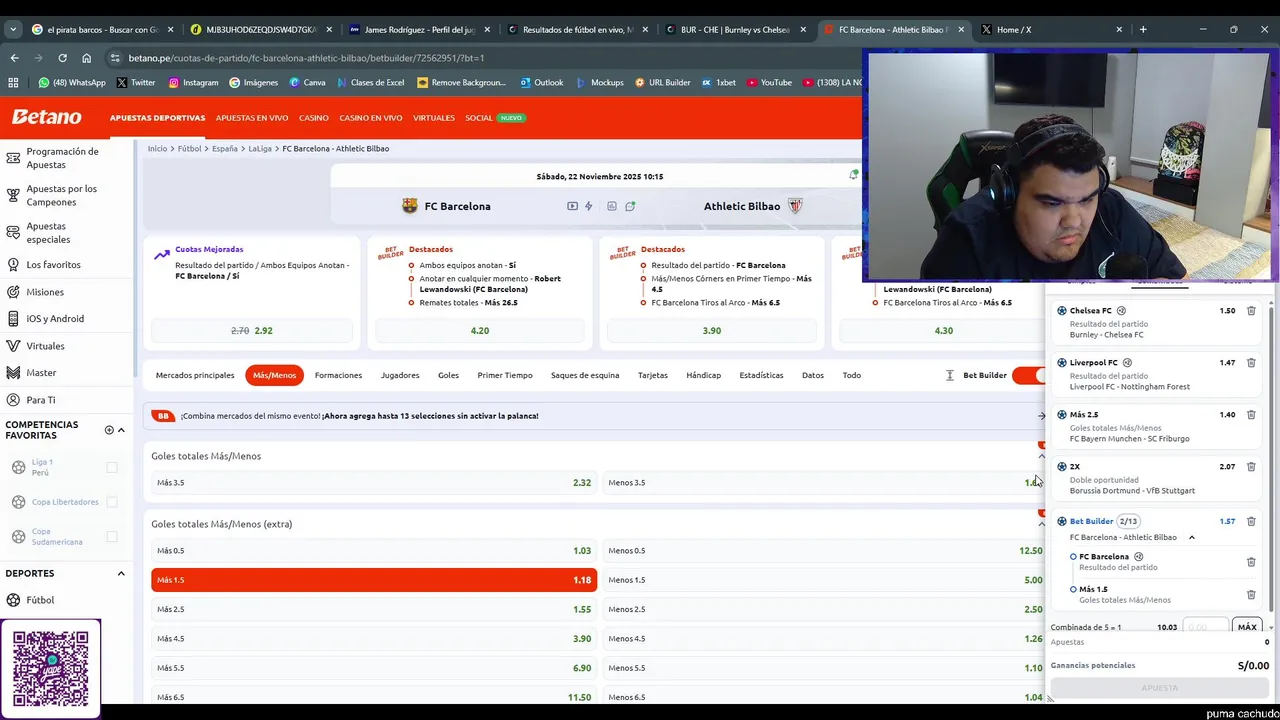Check the Copa Libertadores checkbox
This screenshot has height=720, width=1280.
(x=112, y=502)
